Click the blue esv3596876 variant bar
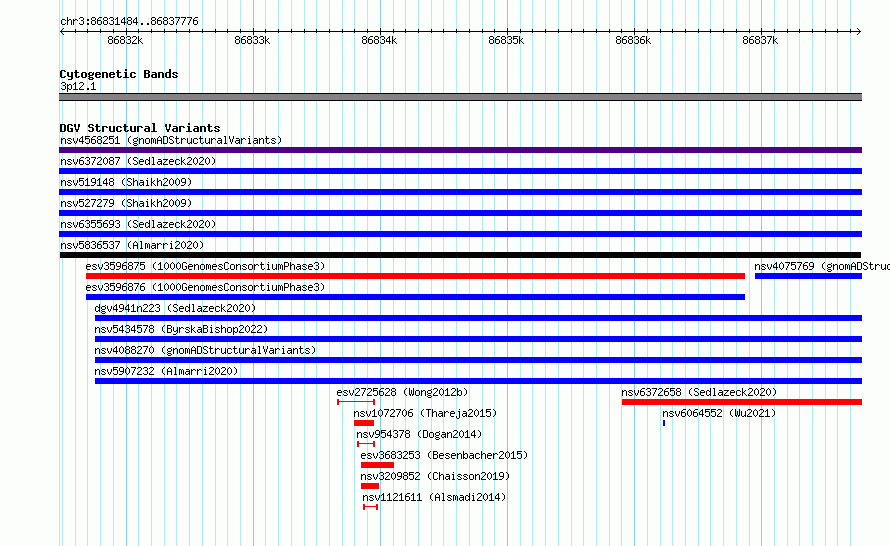 (415, 297)
